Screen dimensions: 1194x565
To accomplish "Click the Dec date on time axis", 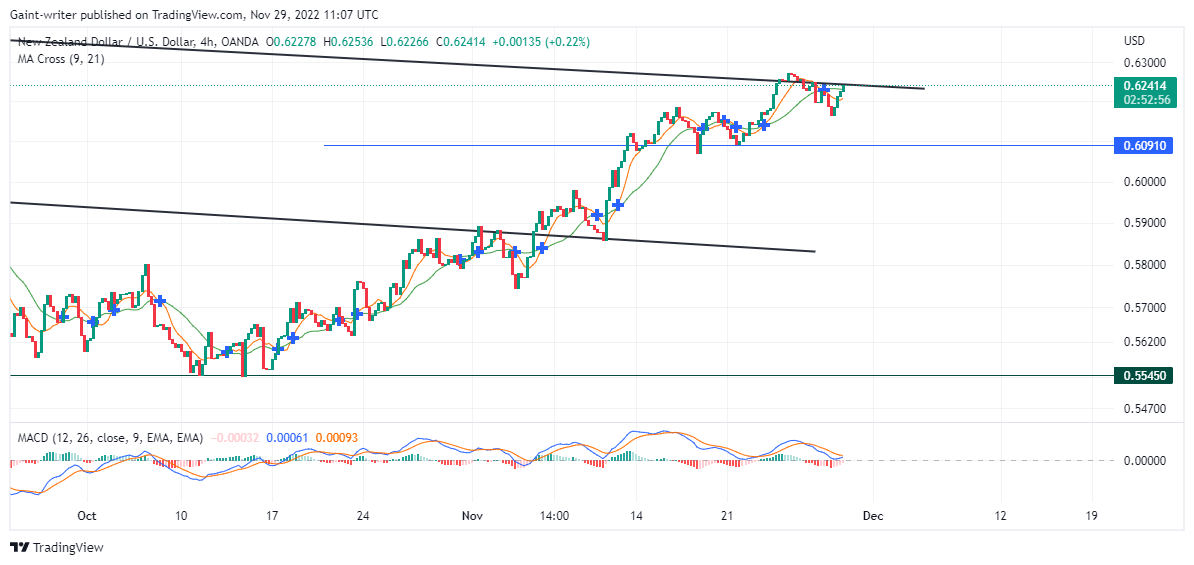I will [873, 516].
